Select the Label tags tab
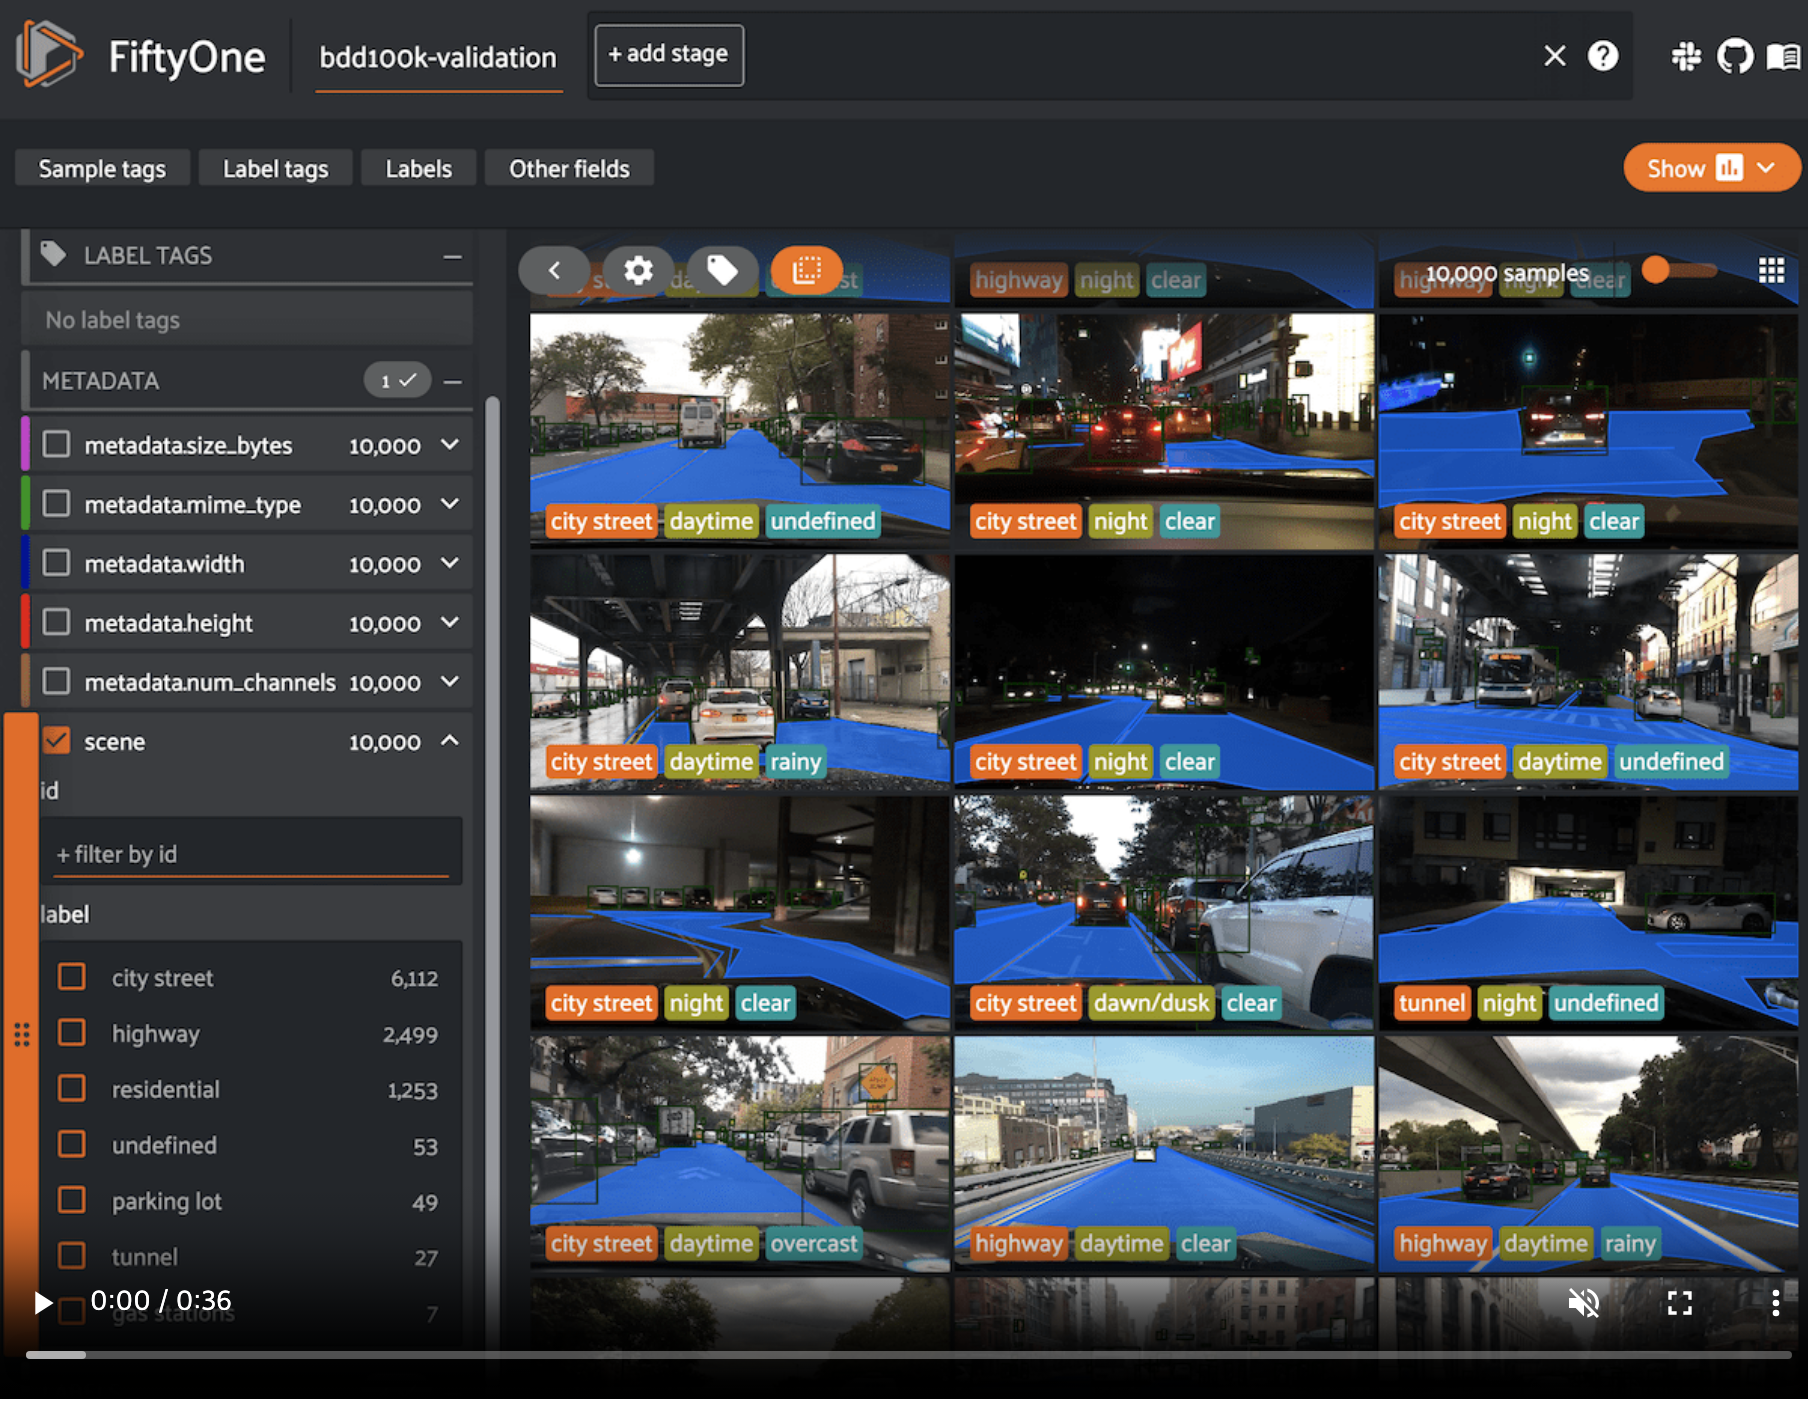The image size is (1808, 1402). pyautogui.click(x=276, y=169)
